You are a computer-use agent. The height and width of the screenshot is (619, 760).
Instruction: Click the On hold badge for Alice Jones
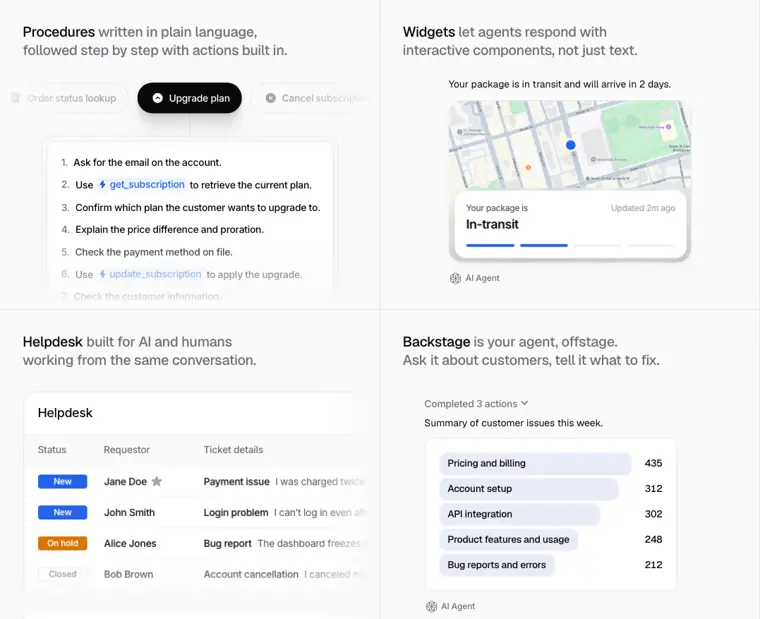tap(63, 543)
